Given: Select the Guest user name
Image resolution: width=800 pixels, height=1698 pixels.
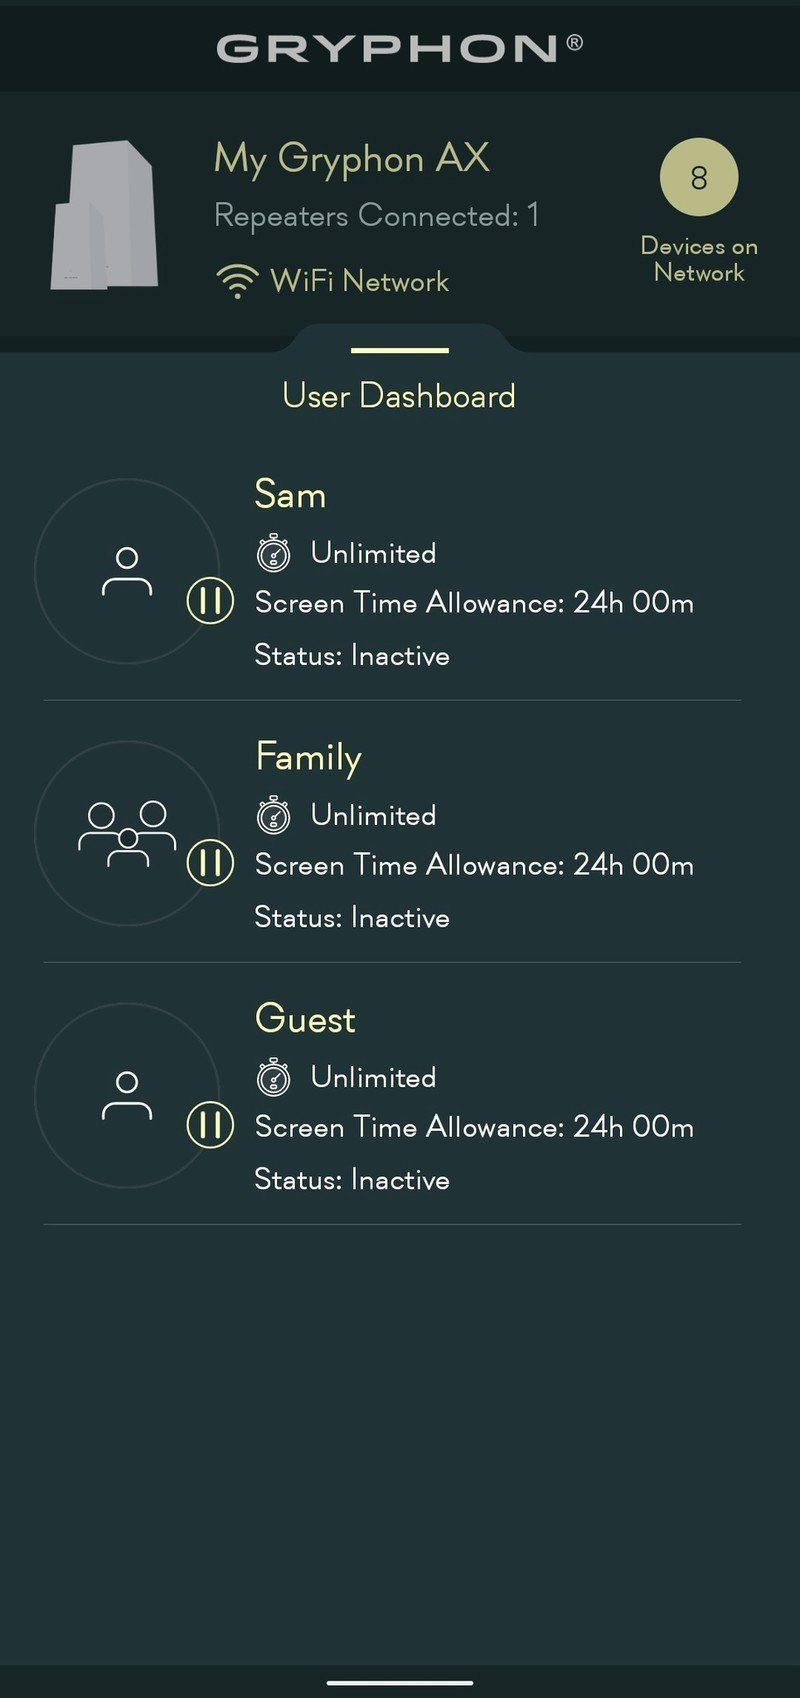Looking at the screenshot, I should pyautogui.click(x=305, y=1019).
